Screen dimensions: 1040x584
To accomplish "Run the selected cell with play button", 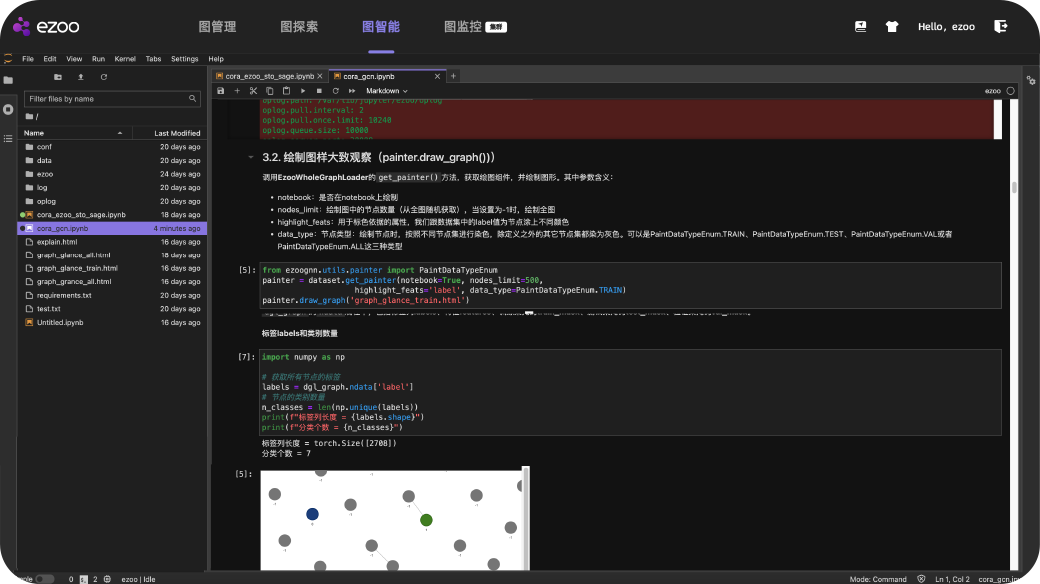I will (x=303, y=91).
